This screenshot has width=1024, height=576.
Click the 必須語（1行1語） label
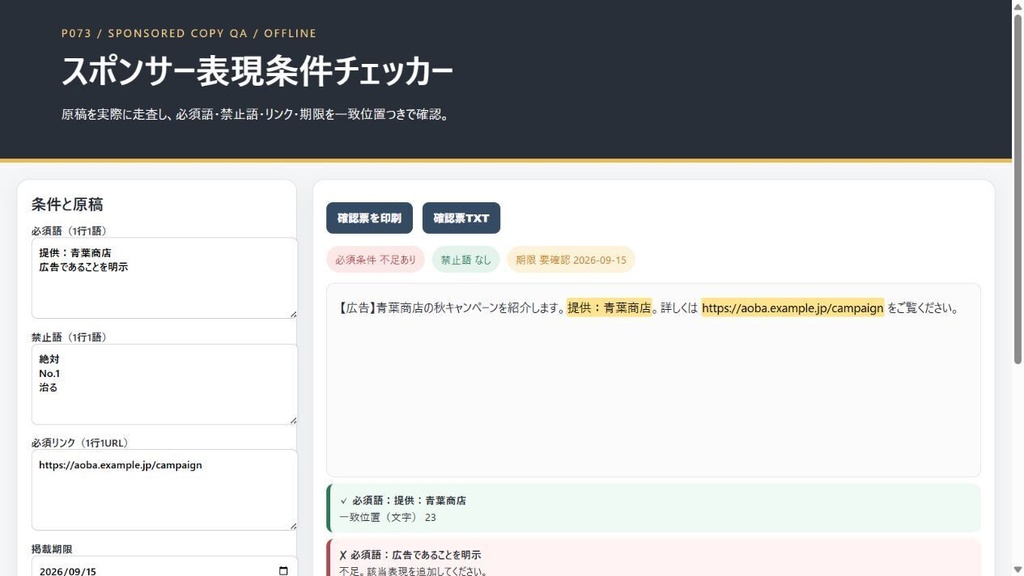(69, 231)
